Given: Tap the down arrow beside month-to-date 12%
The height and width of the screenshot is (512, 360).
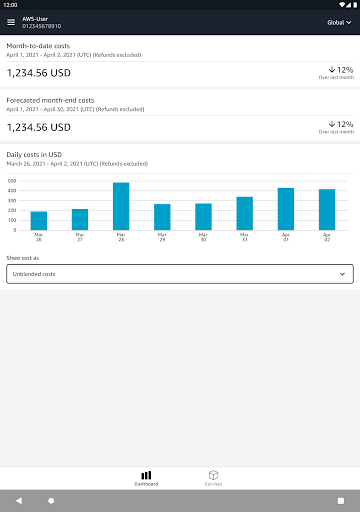Looking at the screenshot, I should pyautogui.click(x=332, y=69).
